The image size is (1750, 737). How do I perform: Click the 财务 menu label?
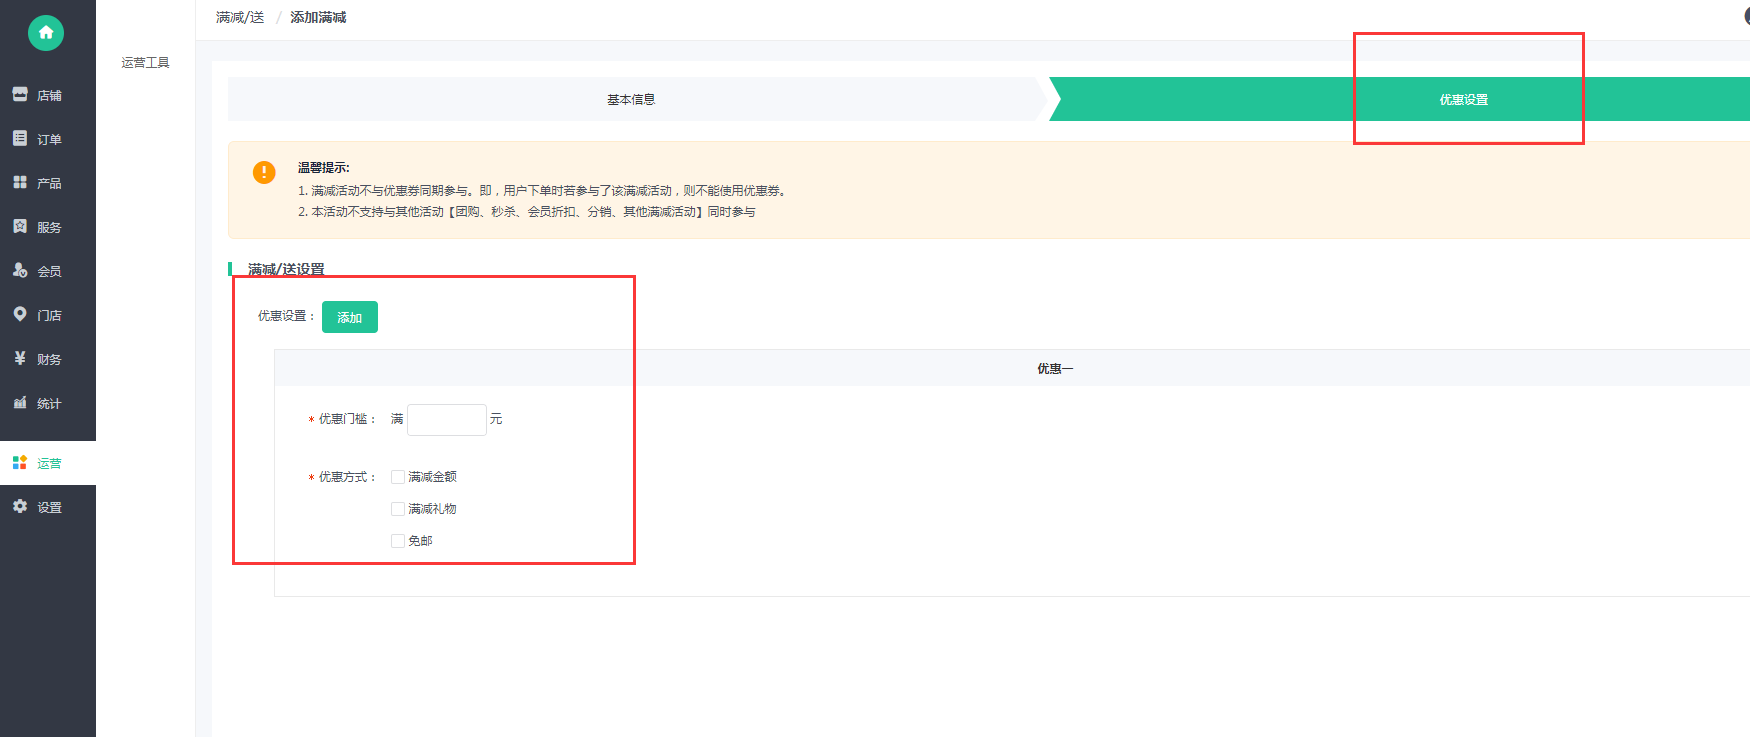click(x=49, y=359)
